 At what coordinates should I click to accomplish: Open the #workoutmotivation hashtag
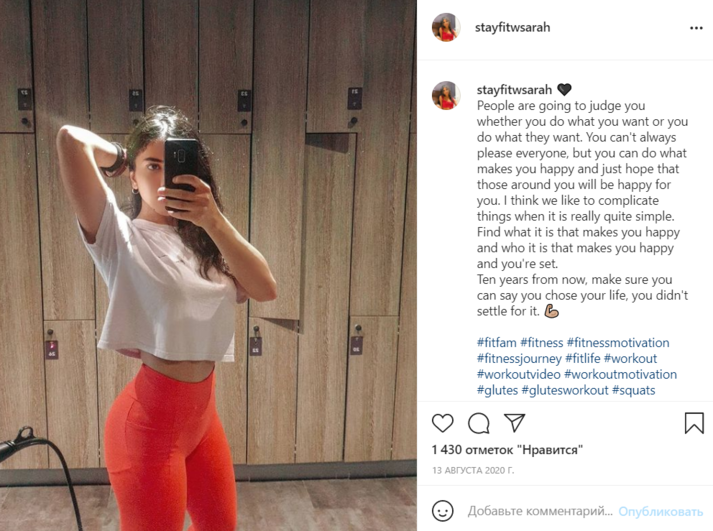click(x=621, y=374)
